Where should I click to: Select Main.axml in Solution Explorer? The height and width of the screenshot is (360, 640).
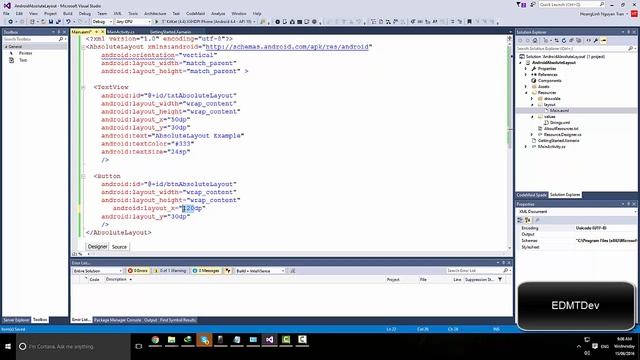(x=559, y=110)
